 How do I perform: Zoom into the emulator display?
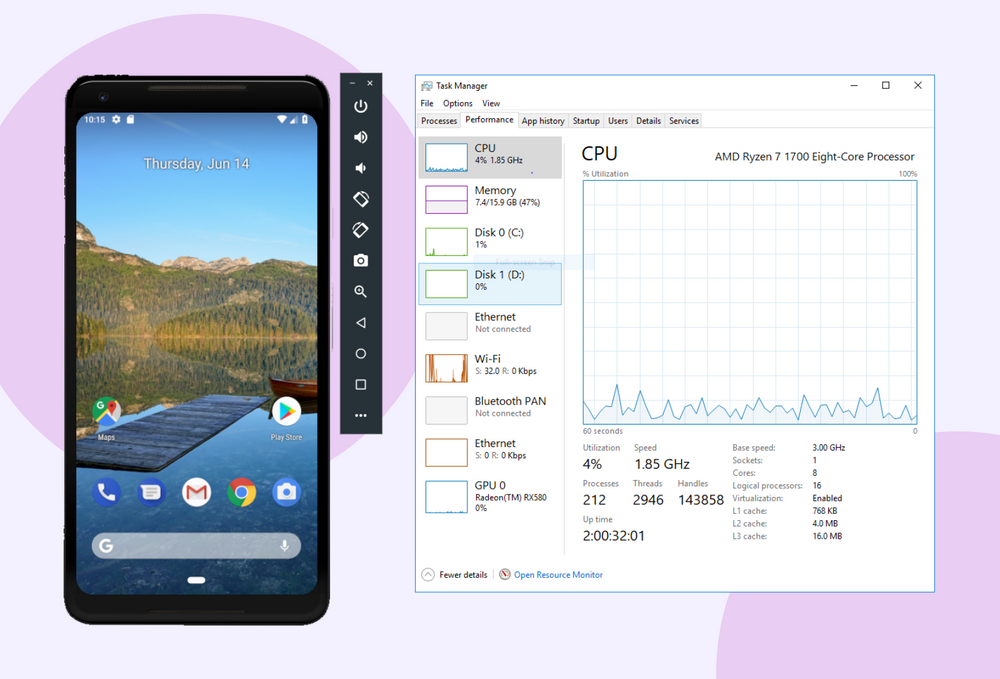(x=360, y=291)
